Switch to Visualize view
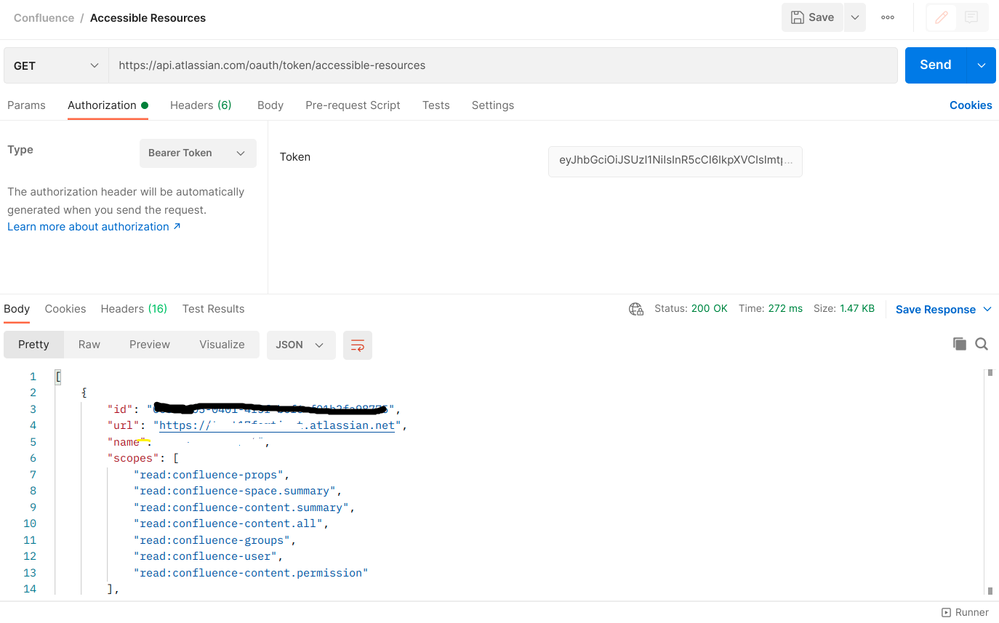 click(x=222, y=345)
